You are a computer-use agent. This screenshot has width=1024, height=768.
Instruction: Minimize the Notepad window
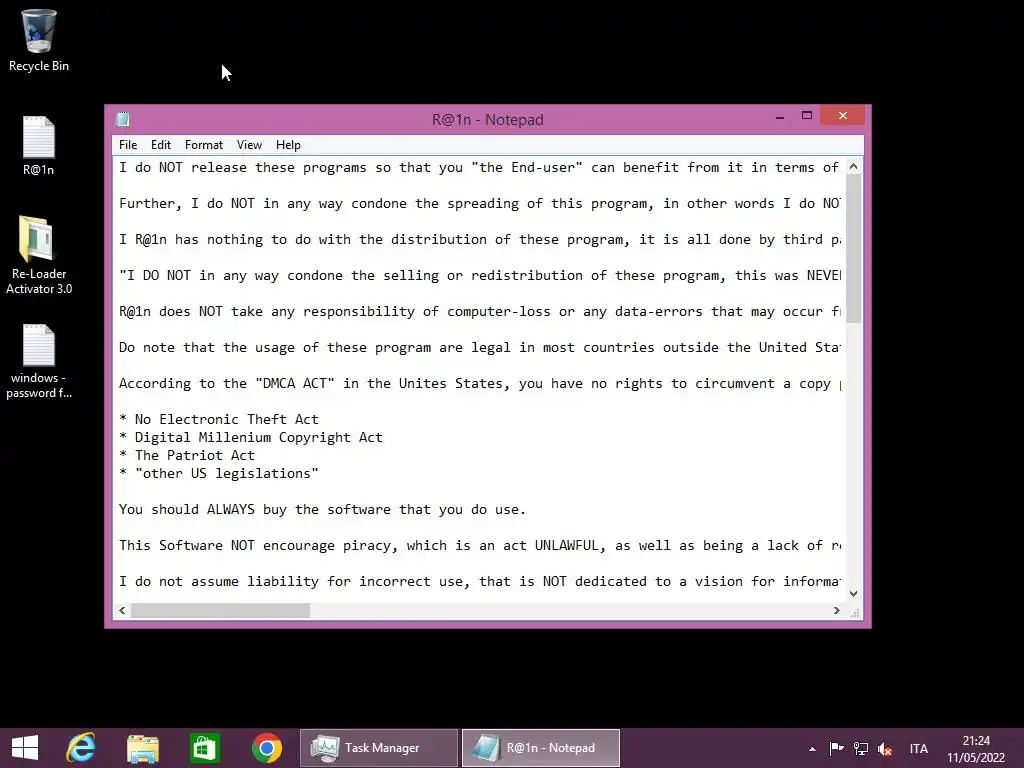pos(780,117)
